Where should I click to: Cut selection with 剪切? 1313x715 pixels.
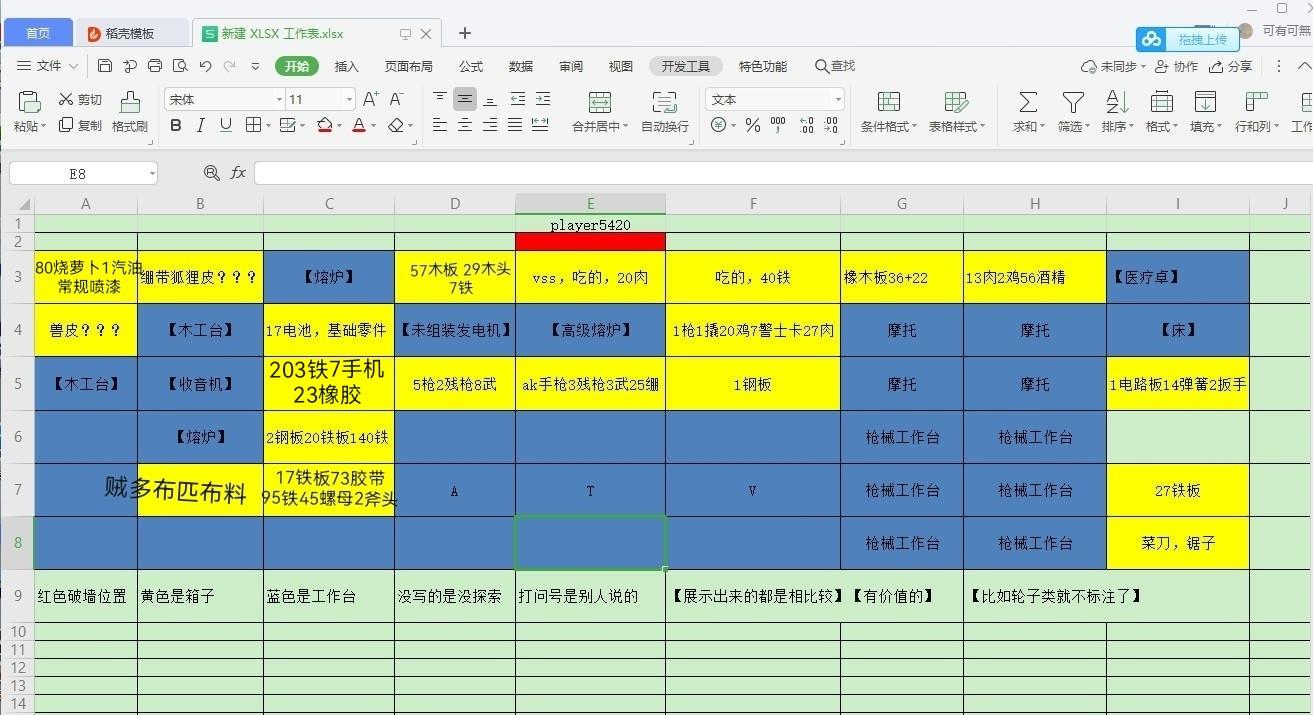pyautogui.click(x=80, y=99)
